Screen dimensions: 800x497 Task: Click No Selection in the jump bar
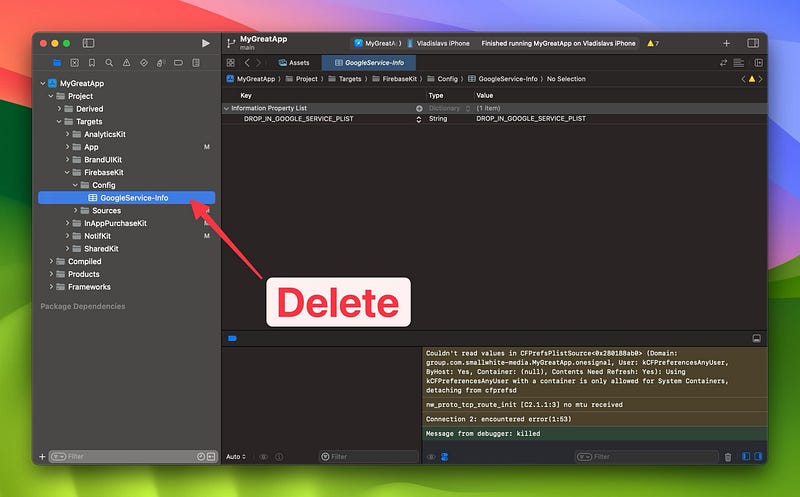566,79
